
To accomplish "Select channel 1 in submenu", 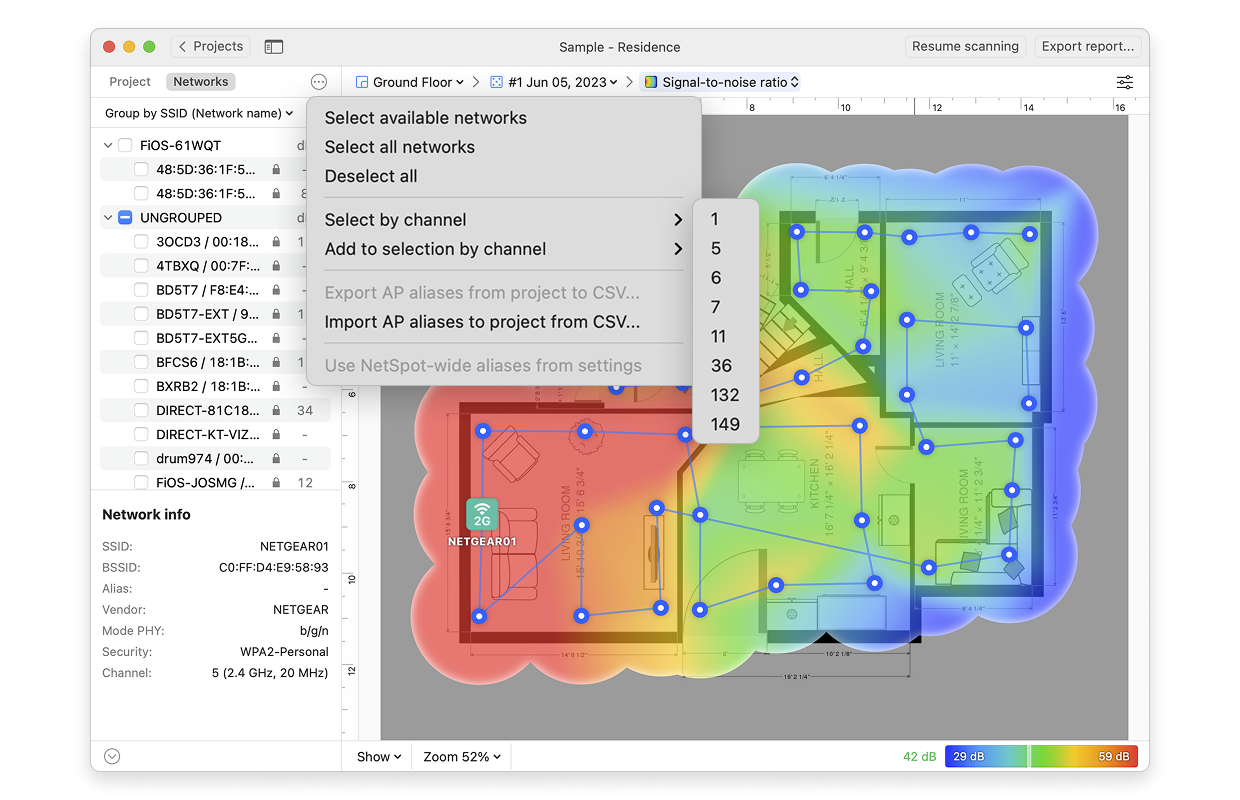I will point(726,219).
